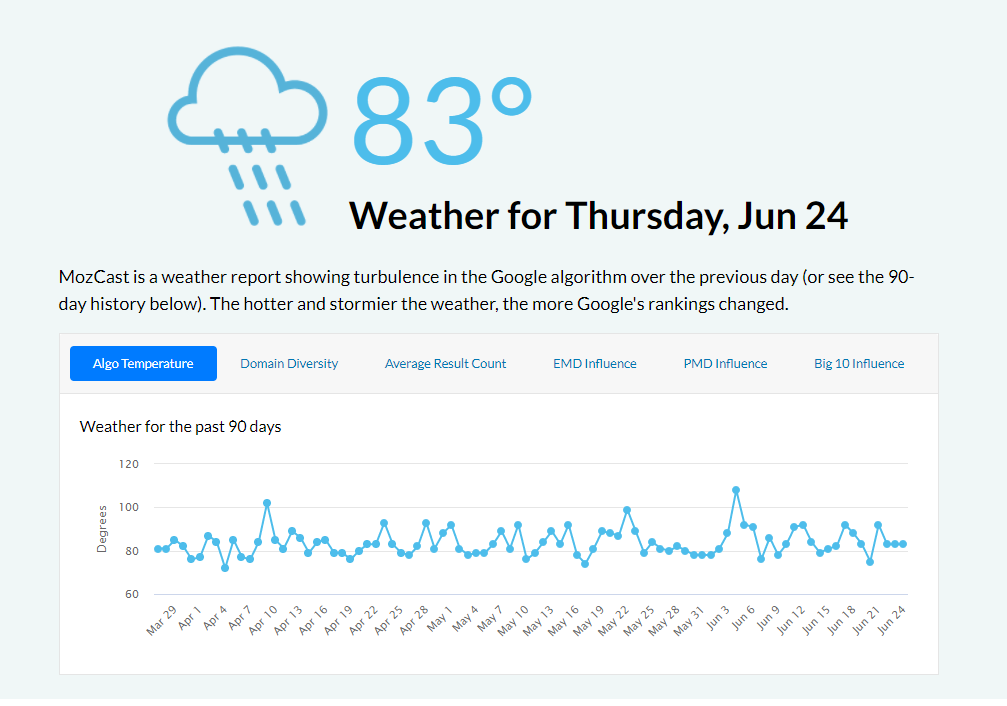
Task: Click the Degrees y-axis title
Action: (101, 529)
